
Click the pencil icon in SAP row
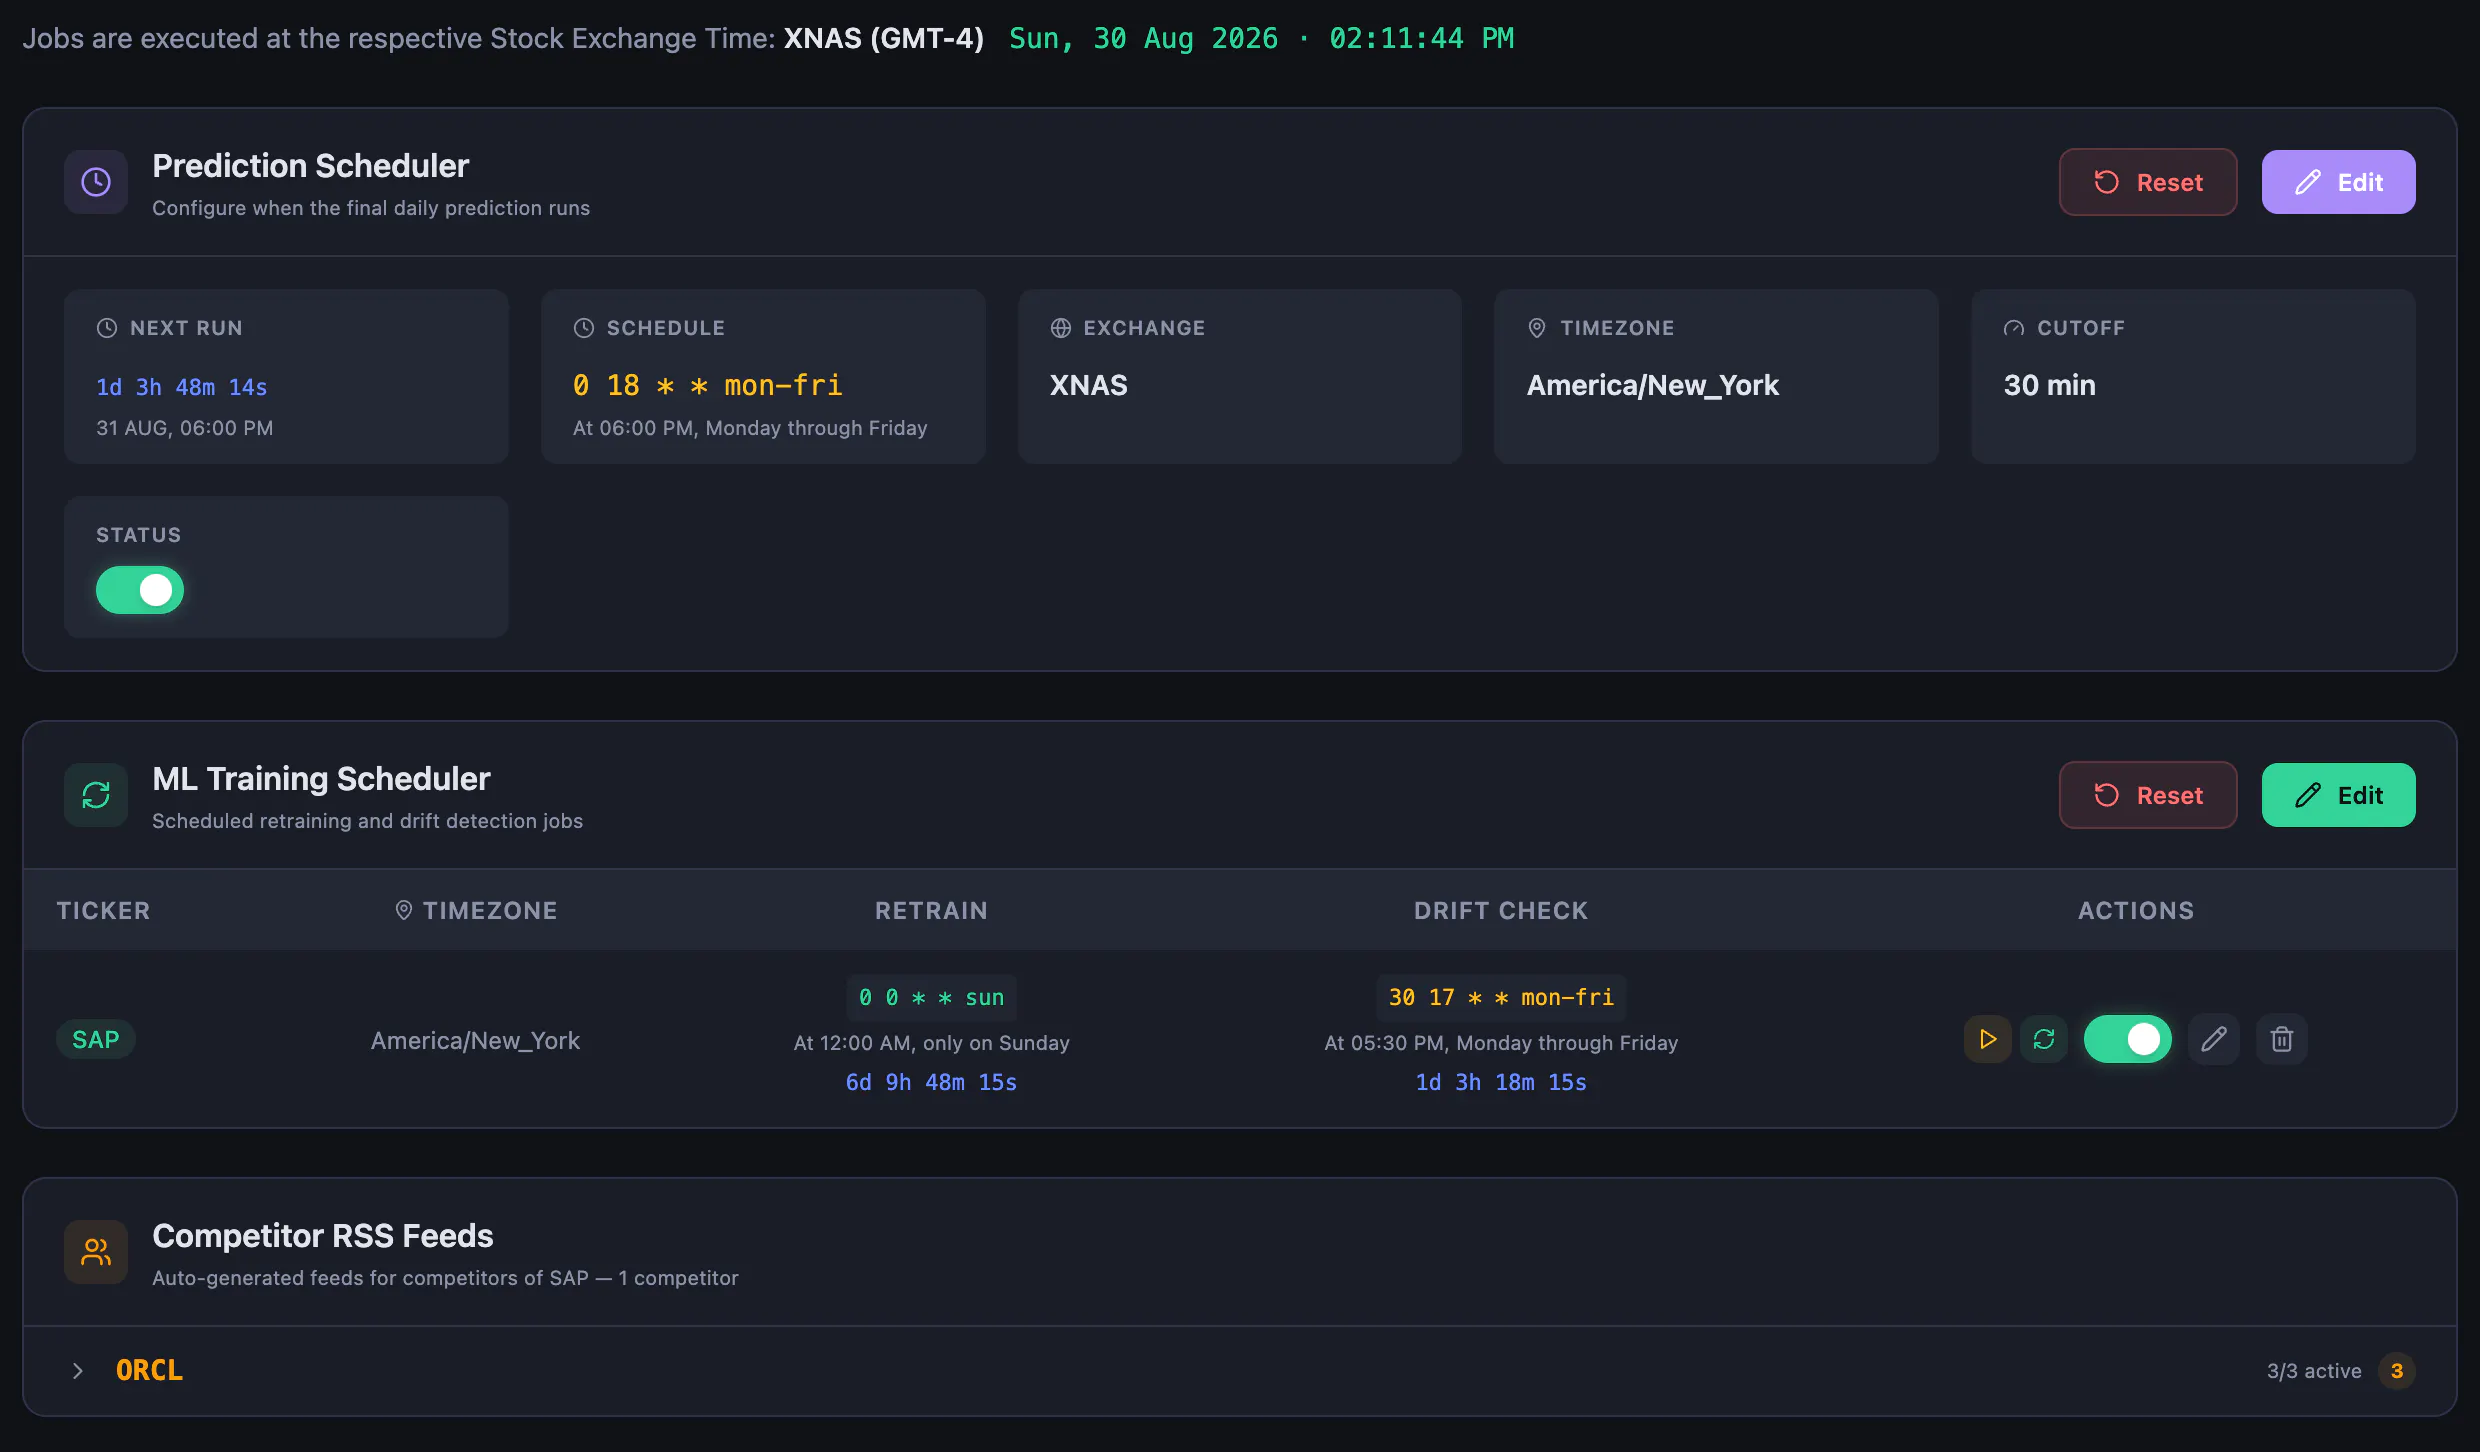click(2213, 1039)
